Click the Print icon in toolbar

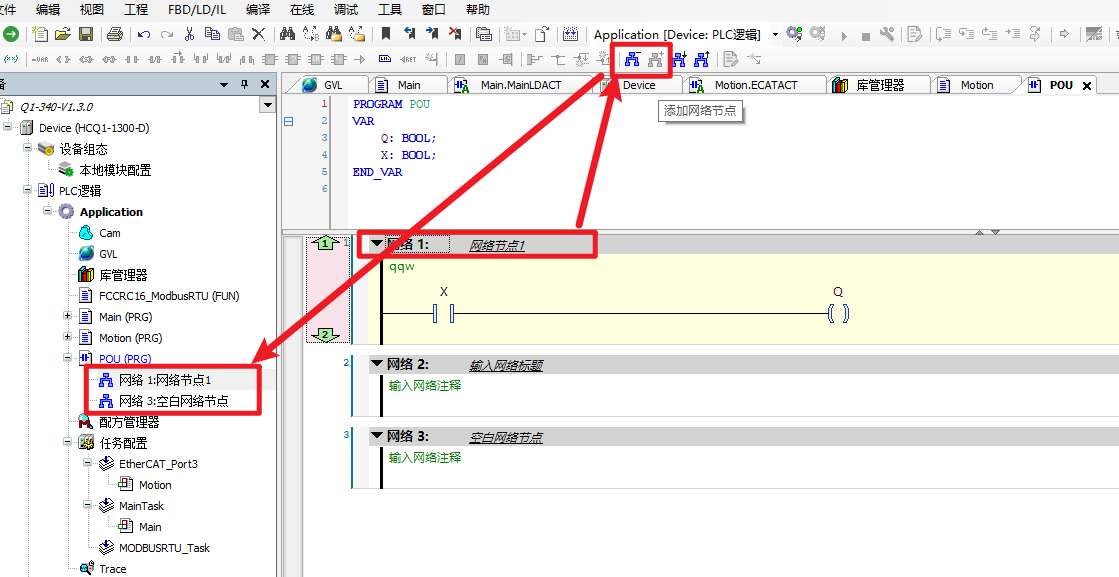(x=114, y=34)
